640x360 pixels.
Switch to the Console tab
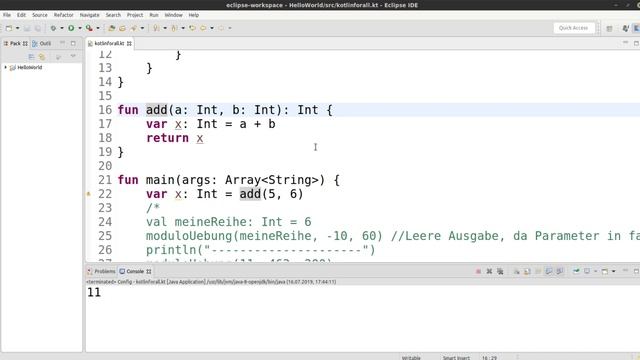[x=135, y=271]
